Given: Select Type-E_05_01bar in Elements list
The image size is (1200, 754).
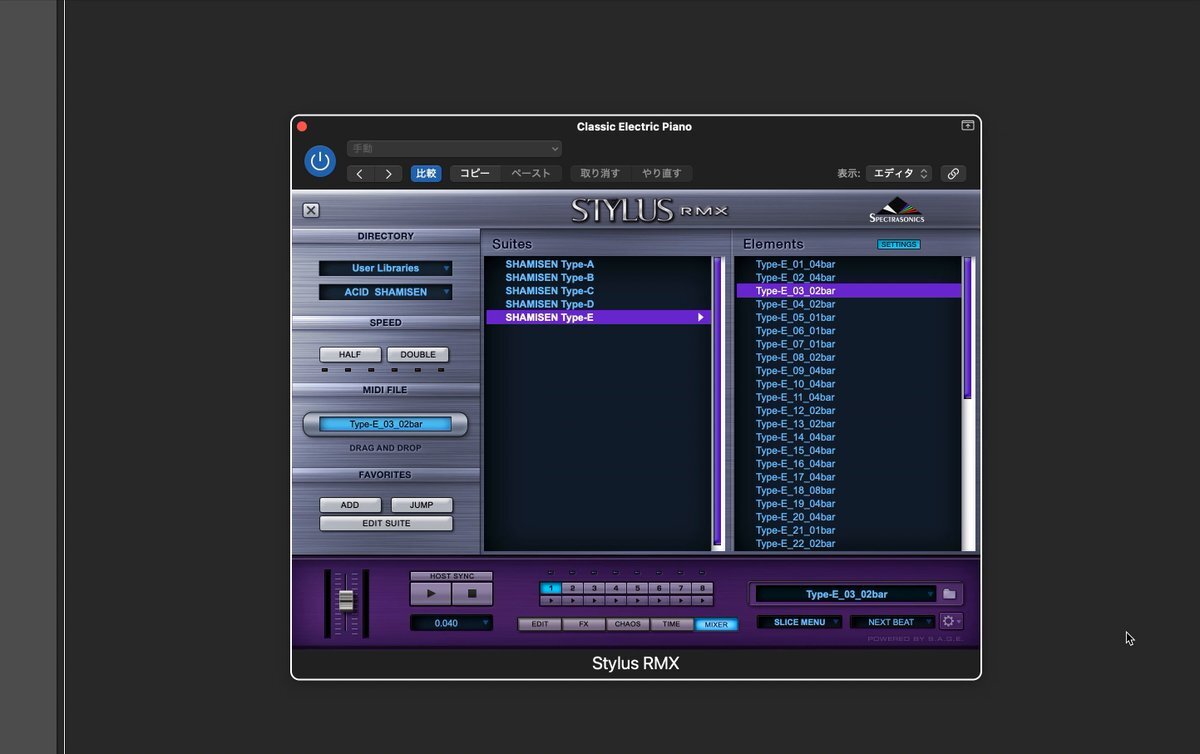Looking at the screenshot, I should [x=795, y=318].
